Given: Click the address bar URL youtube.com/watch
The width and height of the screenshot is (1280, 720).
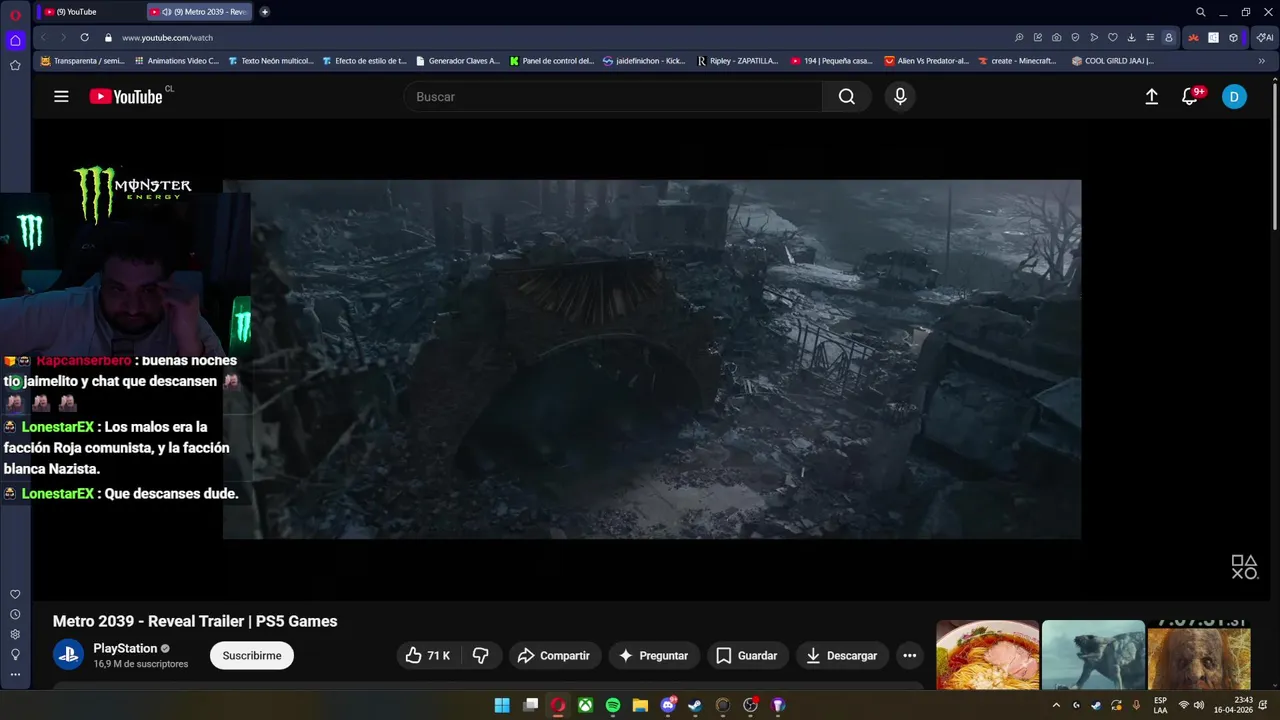Looking at the screenshot, I should 167,38.
